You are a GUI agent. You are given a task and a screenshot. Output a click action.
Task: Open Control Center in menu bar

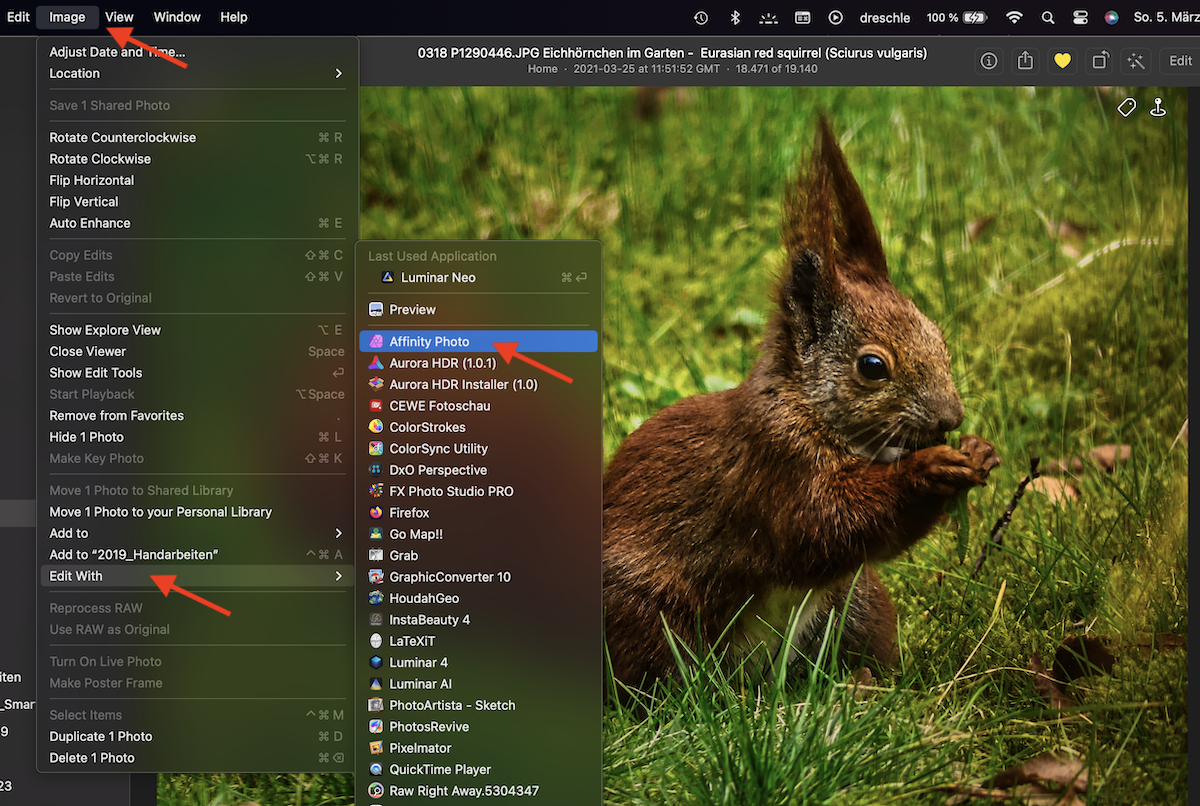click(1079, 17)
